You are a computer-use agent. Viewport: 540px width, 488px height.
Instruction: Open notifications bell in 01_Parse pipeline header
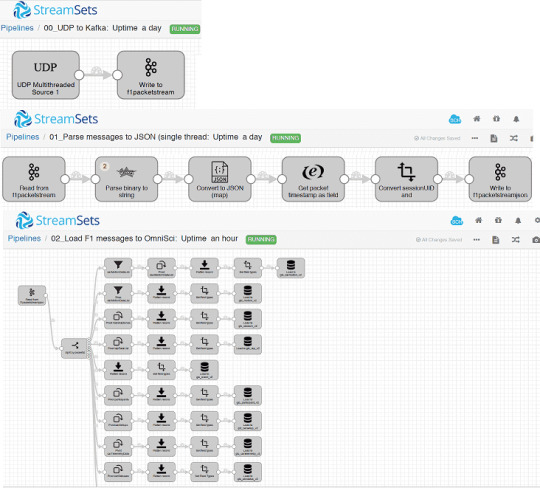[x=516, y=119]
